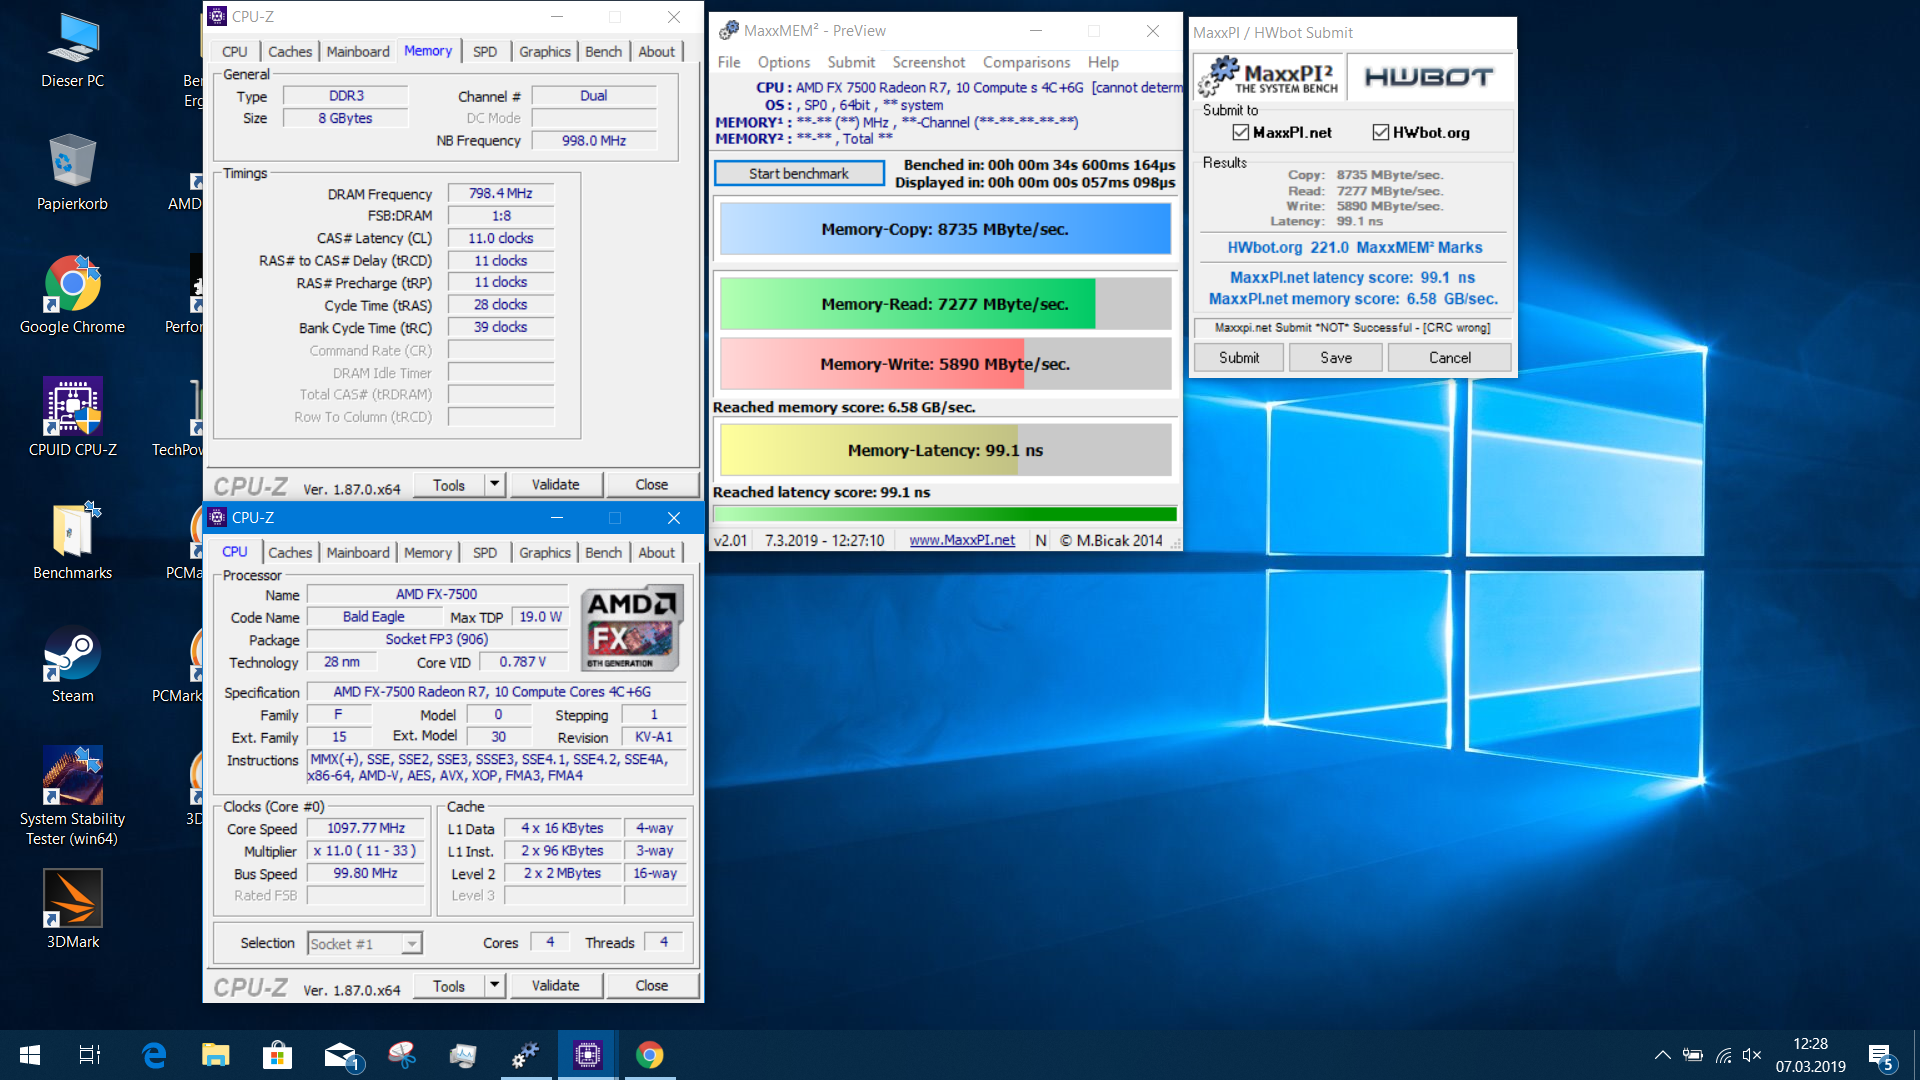Viewport: 1920px width, 1080px height.
Task: Open About tab in upper CPU-Z
Action: click(x=656, y=52)
